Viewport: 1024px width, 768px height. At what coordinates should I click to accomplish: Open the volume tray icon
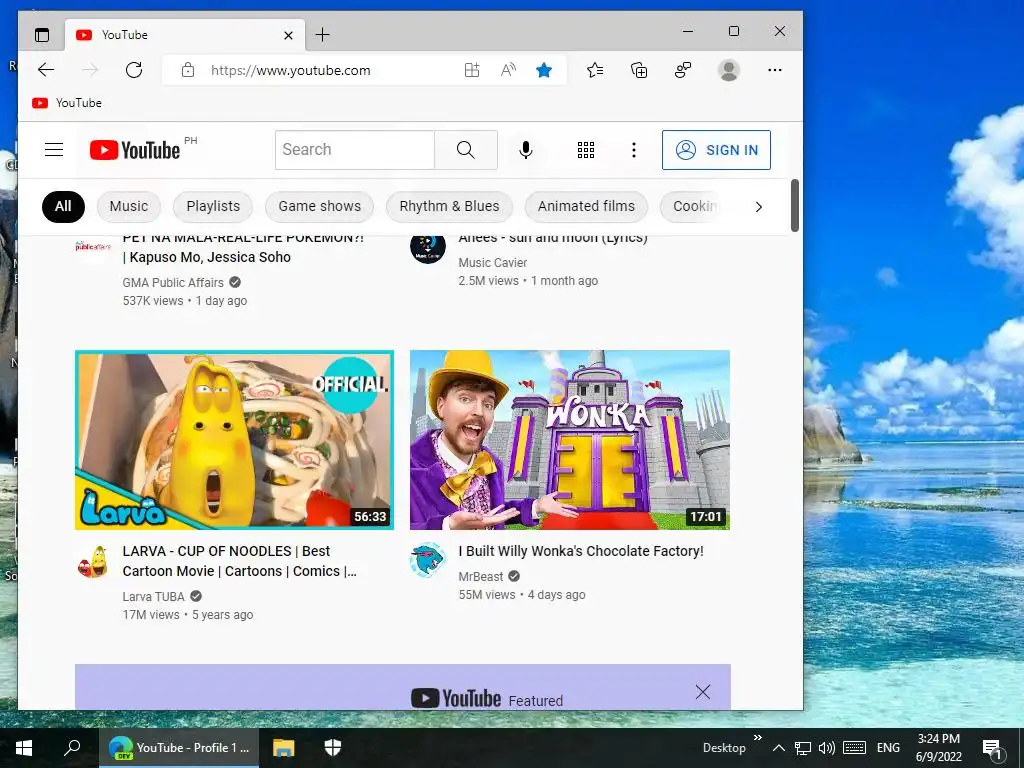click(827, 748)
